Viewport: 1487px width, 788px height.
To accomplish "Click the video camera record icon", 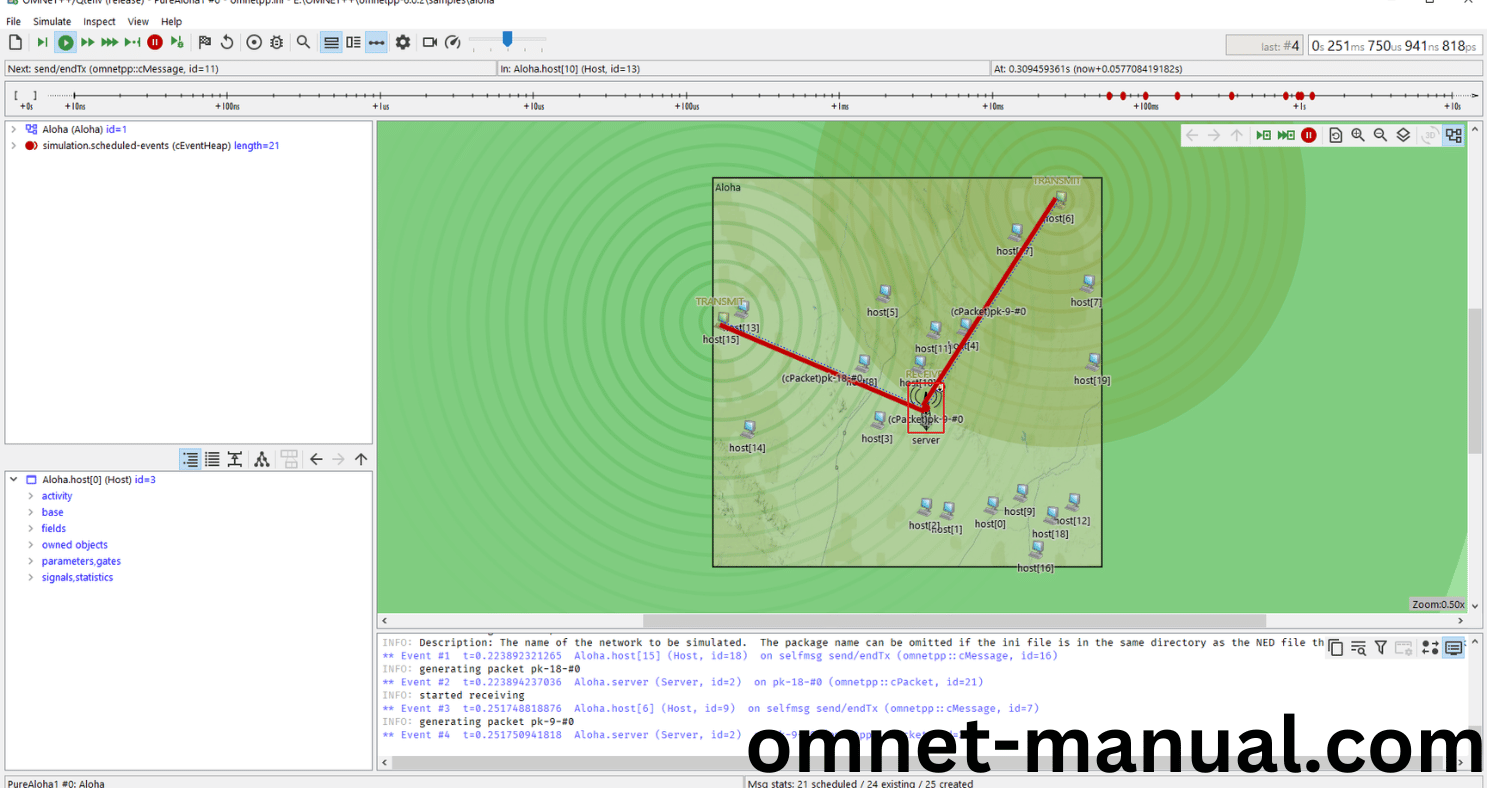I will [x=430, y=42].
